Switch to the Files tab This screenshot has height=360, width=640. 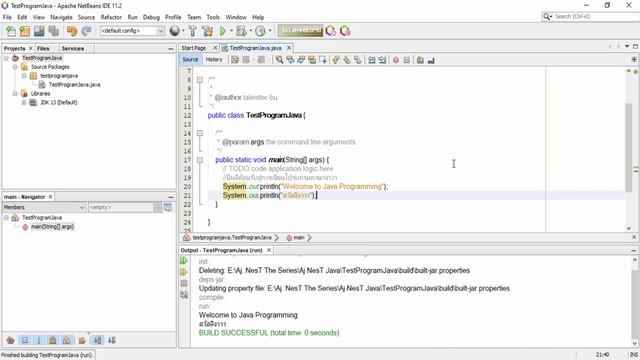pyautogui.click(x=43, y=48)
